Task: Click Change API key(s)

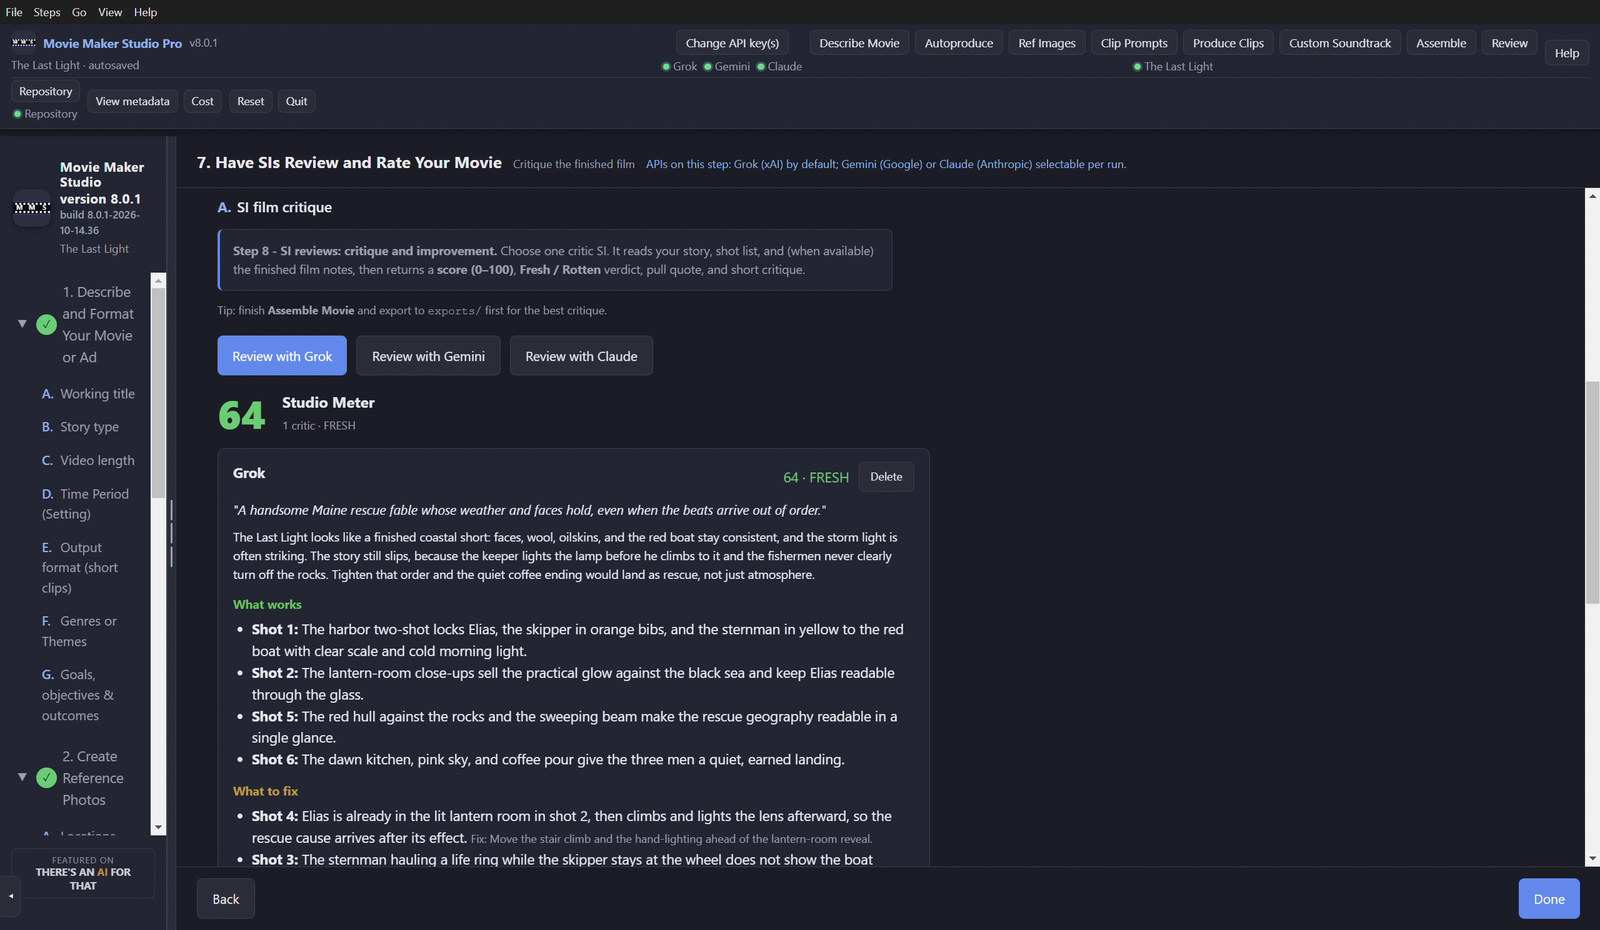Action: (732, 43)
